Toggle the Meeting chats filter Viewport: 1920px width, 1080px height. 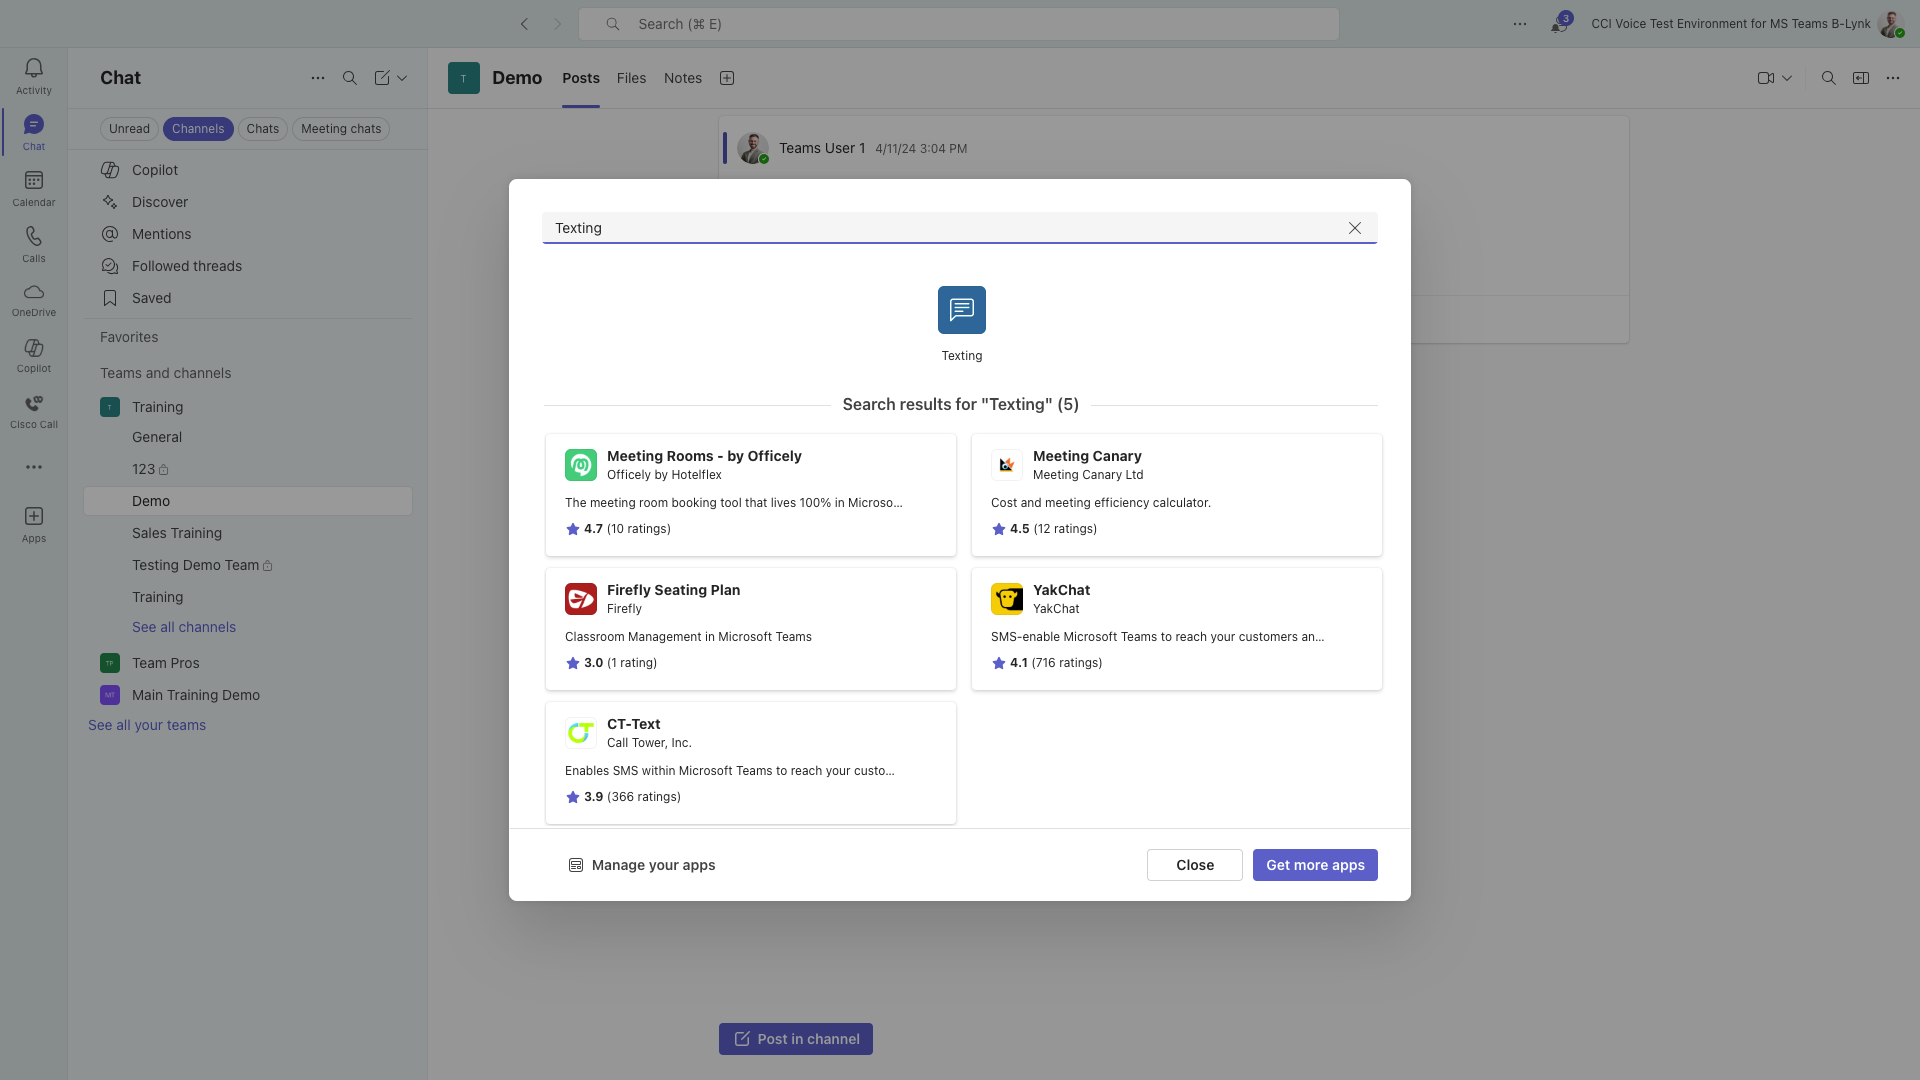pyautogui.click(x=341, y=129)
